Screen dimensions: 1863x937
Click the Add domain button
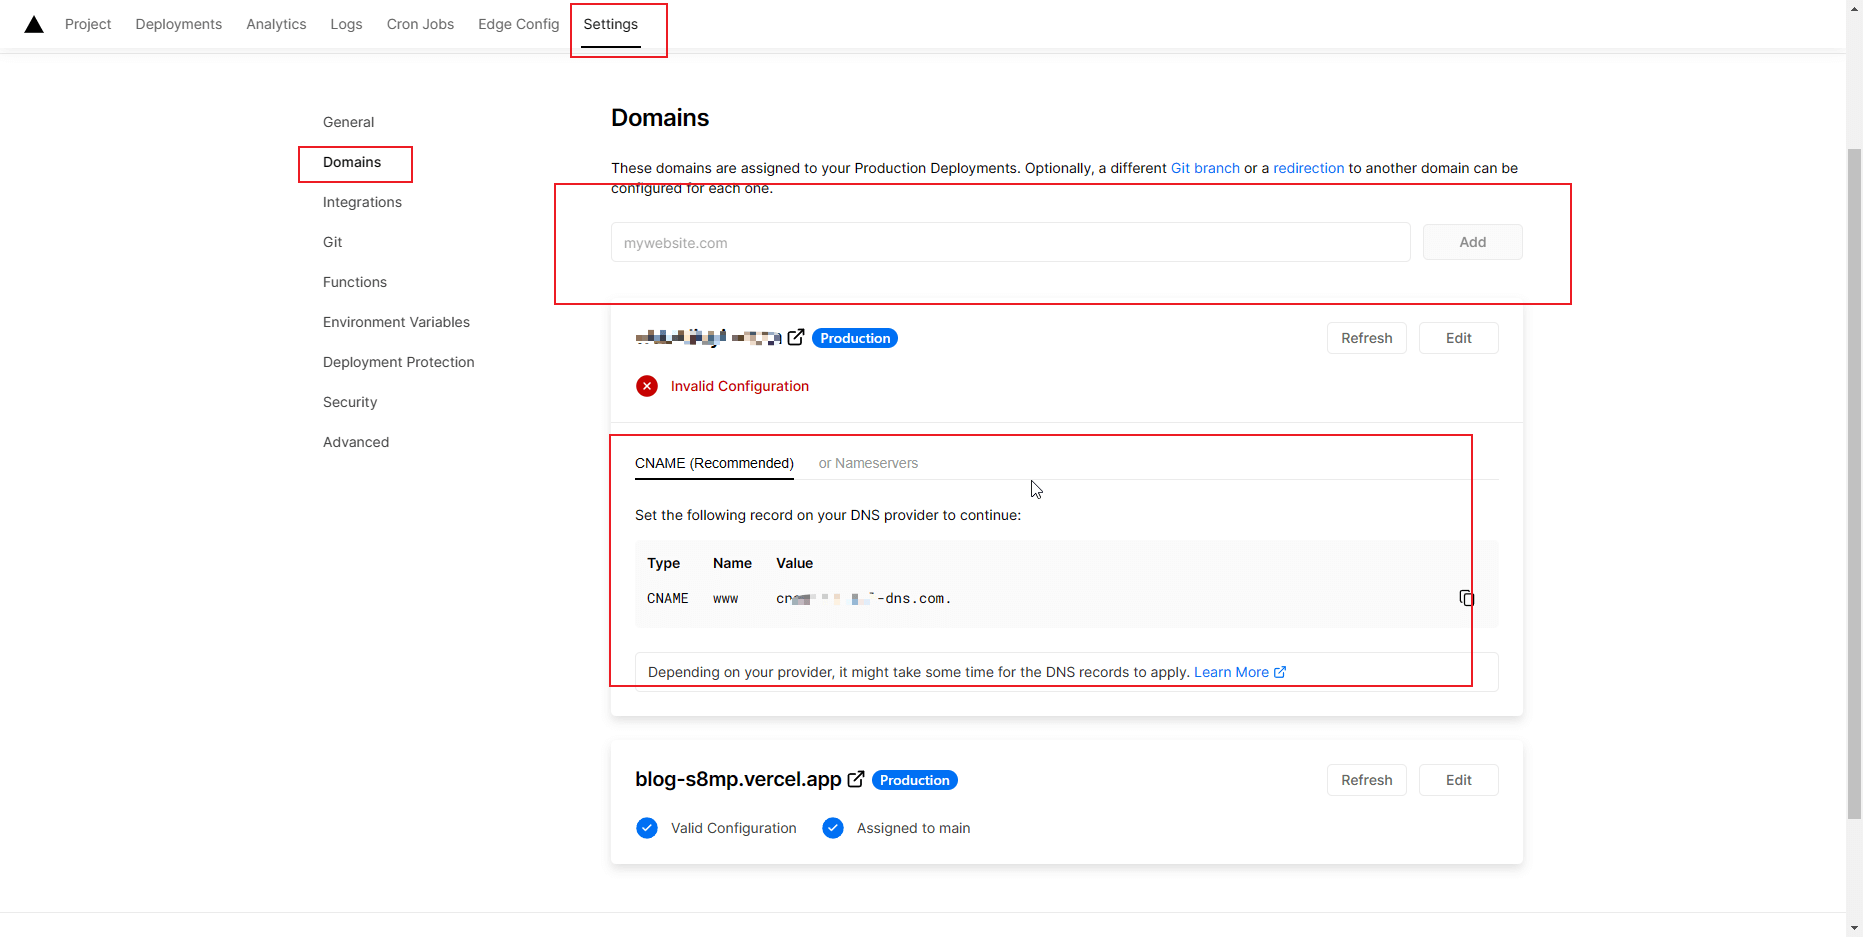pos(1472,242)
